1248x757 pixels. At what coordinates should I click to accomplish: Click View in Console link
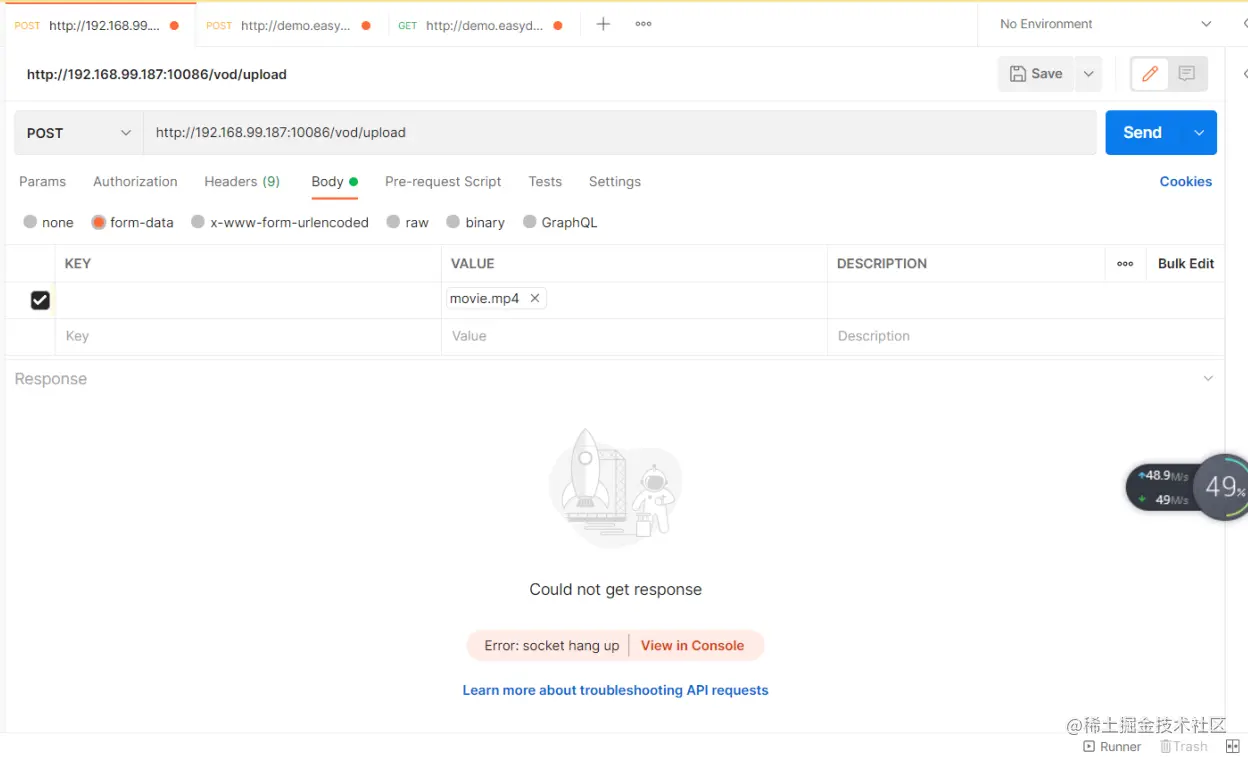coord(692,645)
